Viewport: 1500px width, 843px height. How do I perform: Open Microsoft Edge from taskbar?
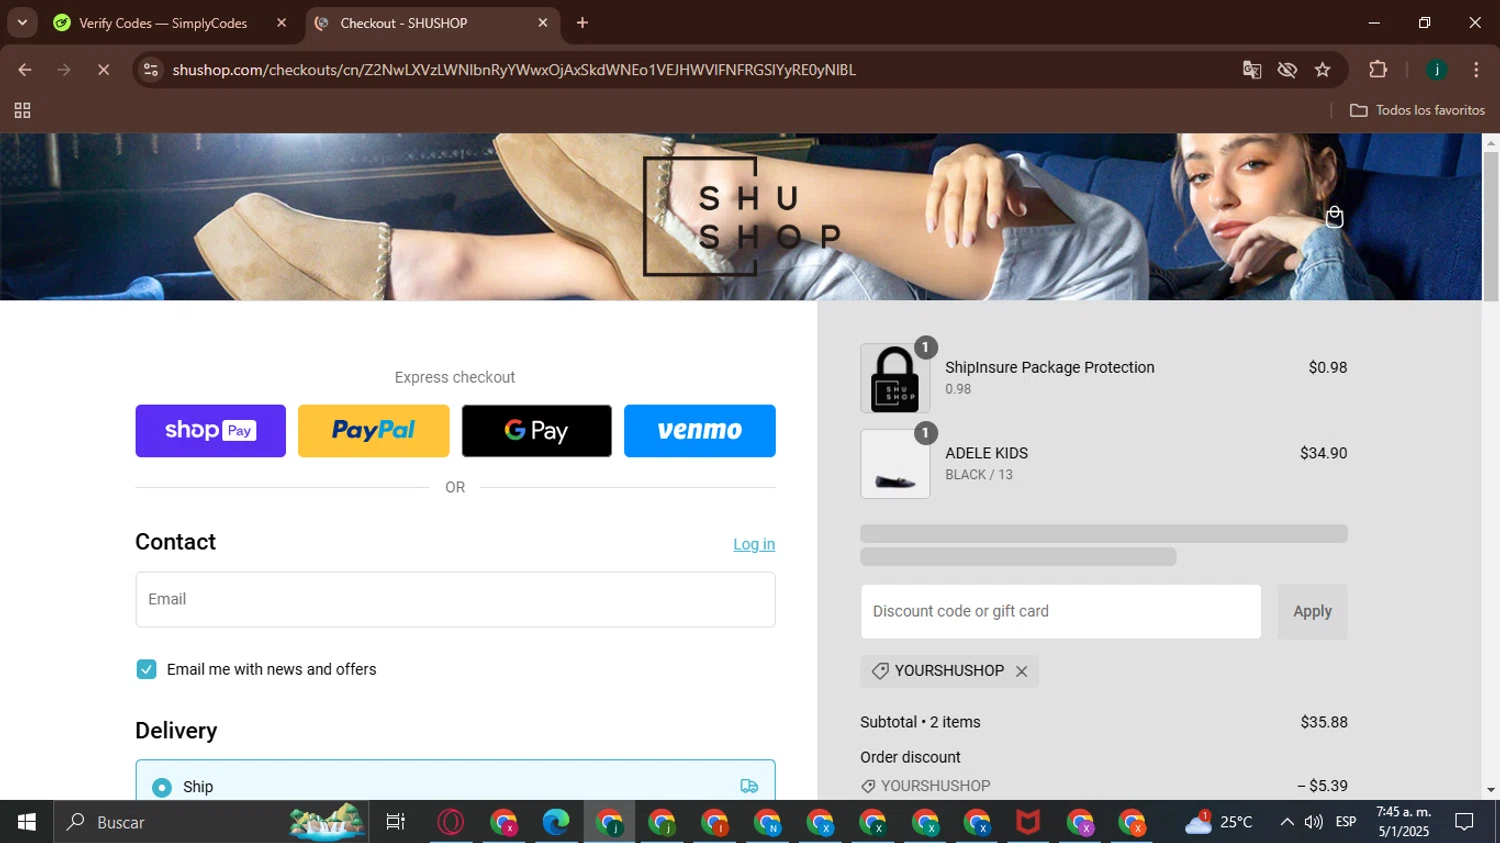pos(556,822)
